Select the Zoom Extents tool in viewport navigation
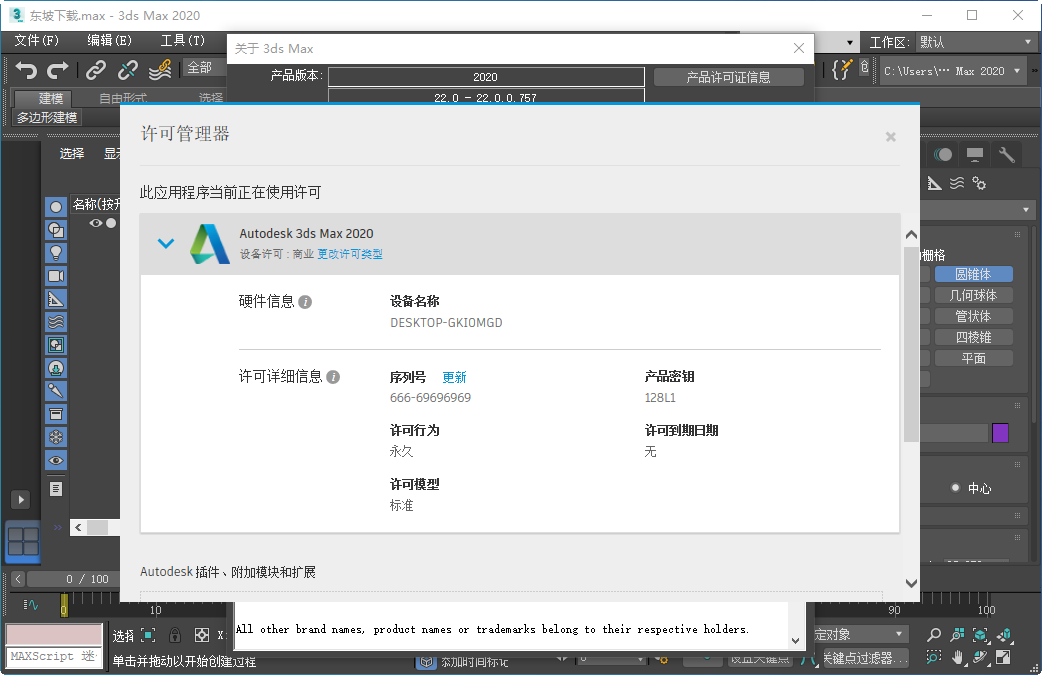The image size is (1042, 675). pos(981,634)
